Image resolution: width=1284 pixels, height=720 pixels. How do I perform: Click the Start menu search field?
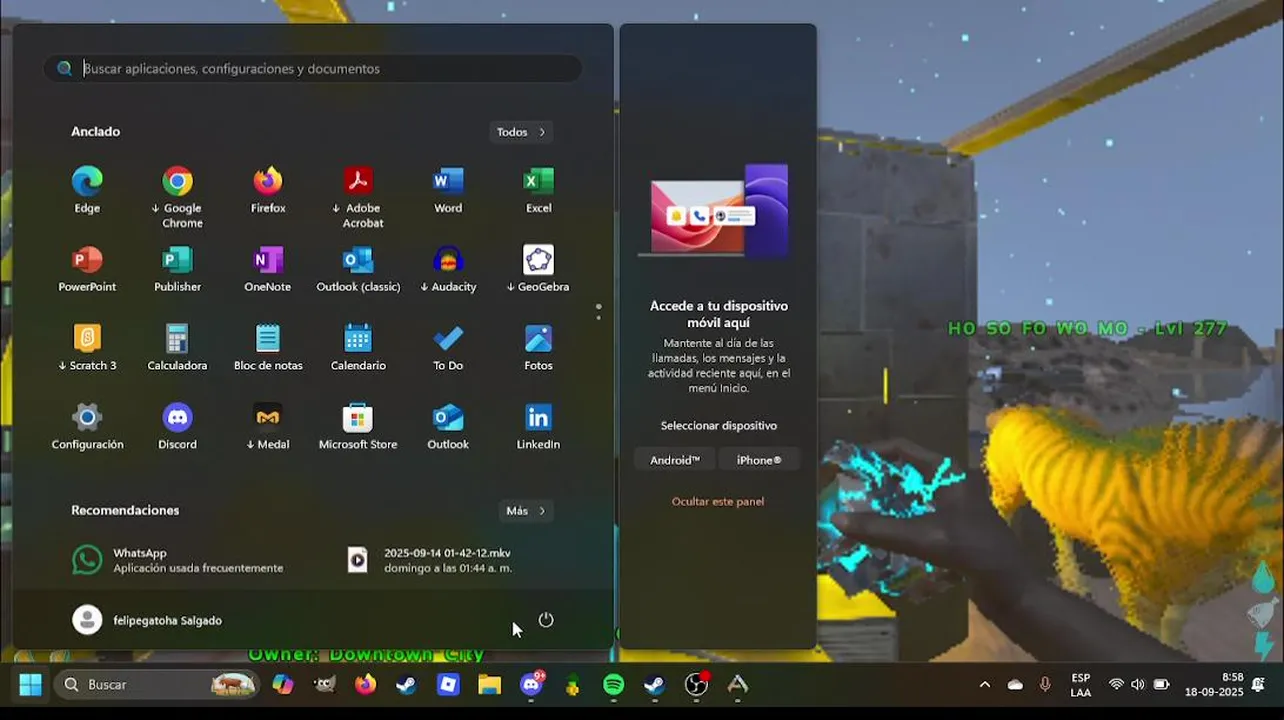coord(312,69)
